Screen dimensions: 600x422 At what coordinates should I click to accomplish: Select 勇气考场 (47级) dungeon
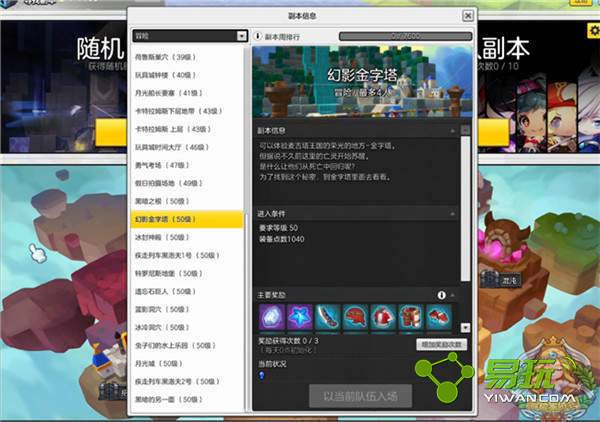[187, 165]
